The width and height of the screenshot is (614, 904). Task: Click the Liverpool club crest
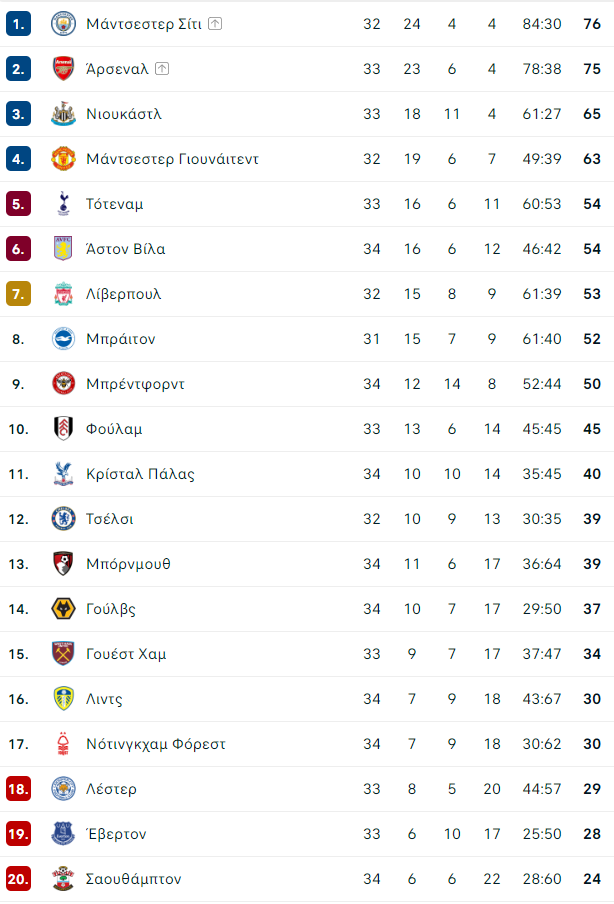click(63, 293)
